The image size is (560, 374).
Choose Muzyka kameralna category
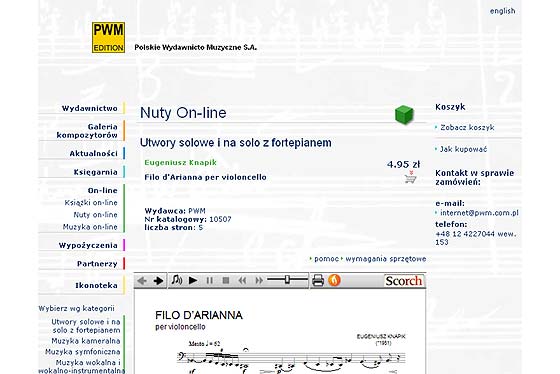[x=86, y=341]
